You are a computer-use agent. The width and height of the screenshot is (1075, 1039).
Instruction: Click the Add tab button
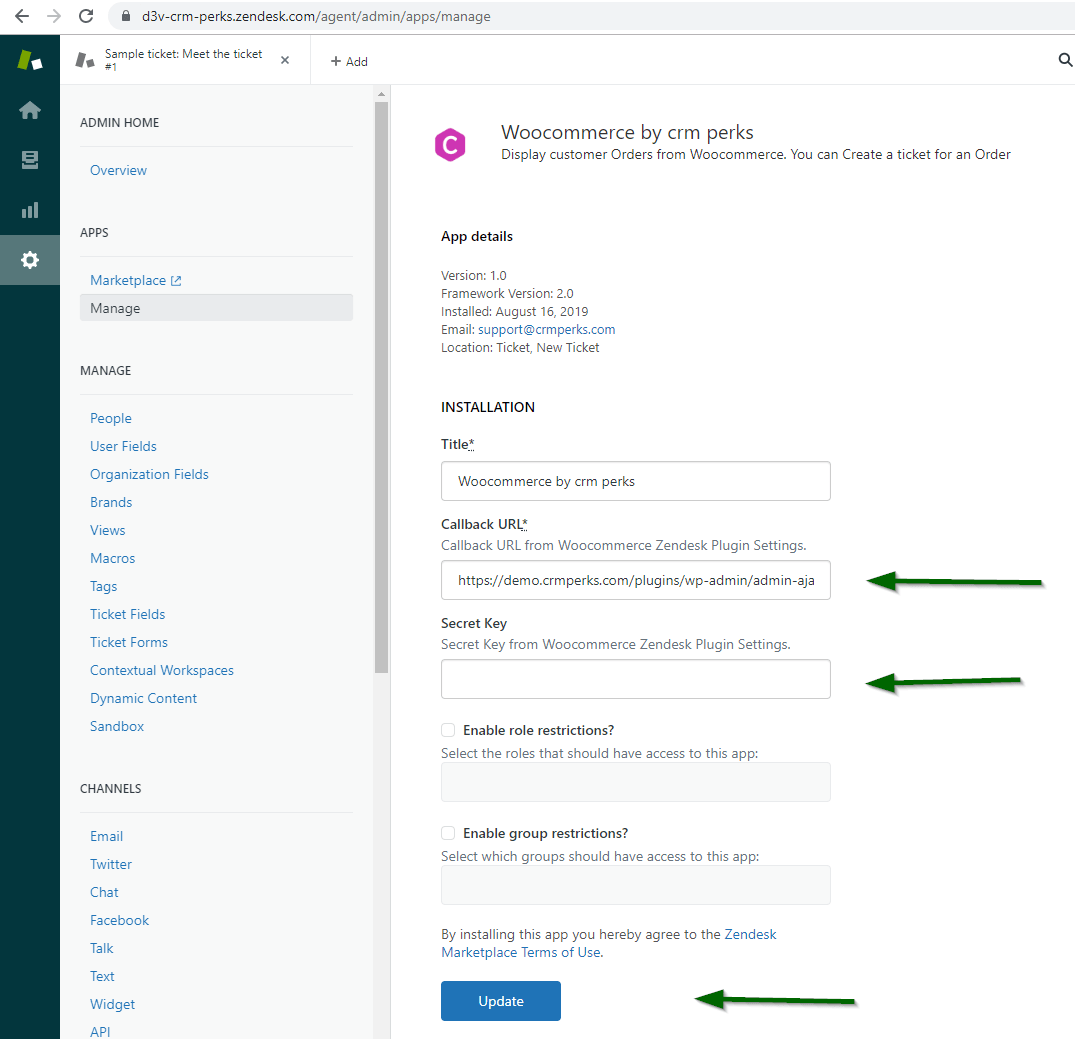click(x=349, y=61)
